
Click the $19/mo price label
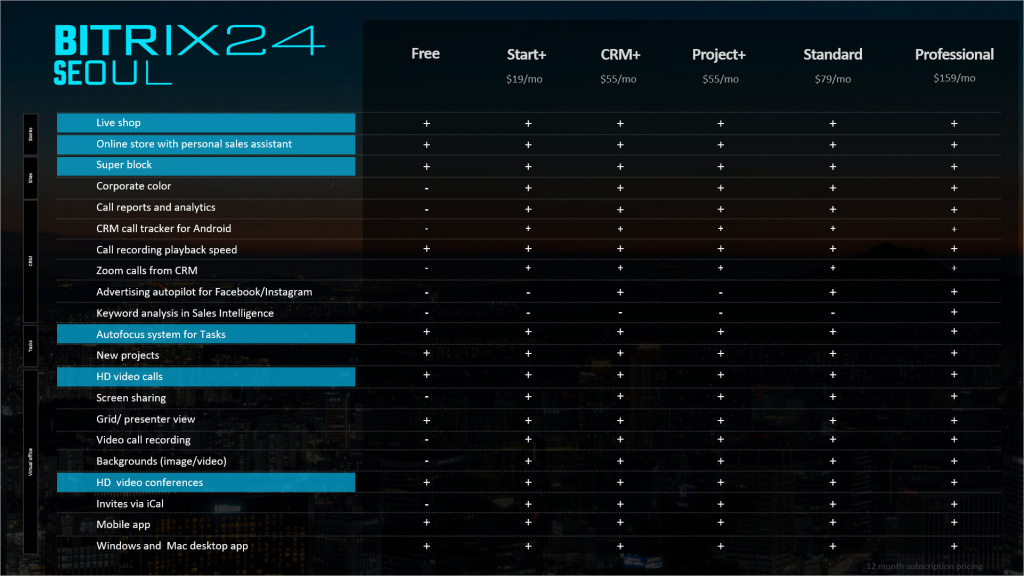pos(524,79)
